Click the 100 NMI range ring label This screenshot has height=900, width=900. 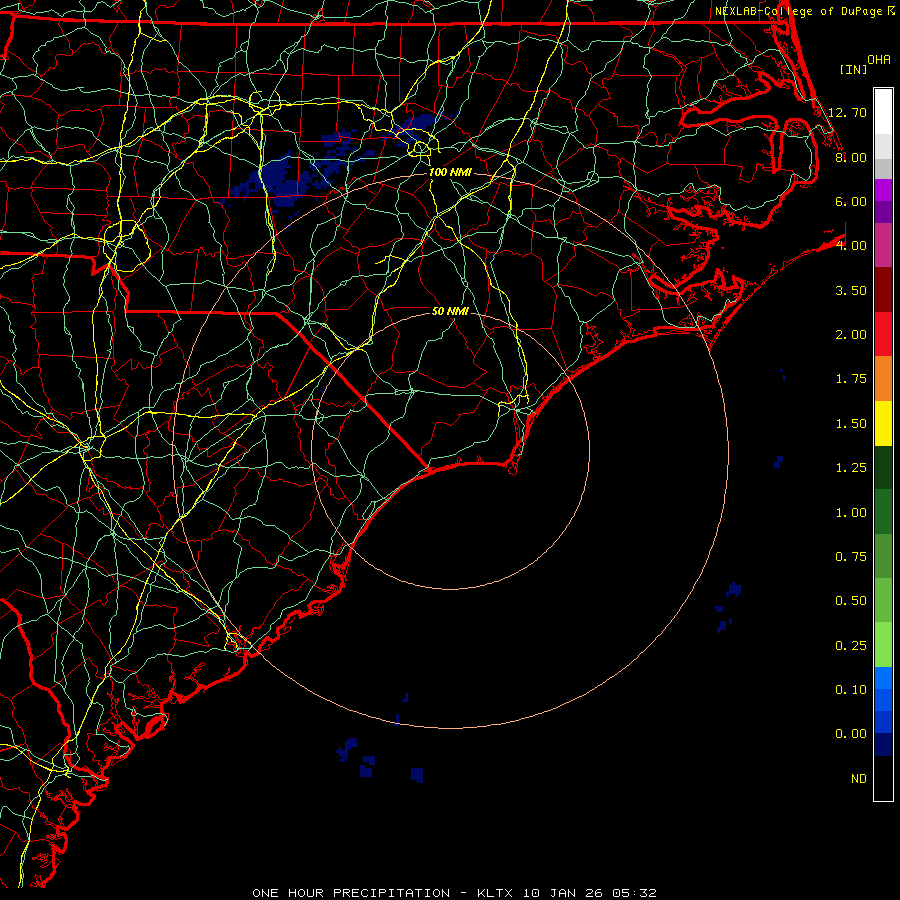(450, 172)
